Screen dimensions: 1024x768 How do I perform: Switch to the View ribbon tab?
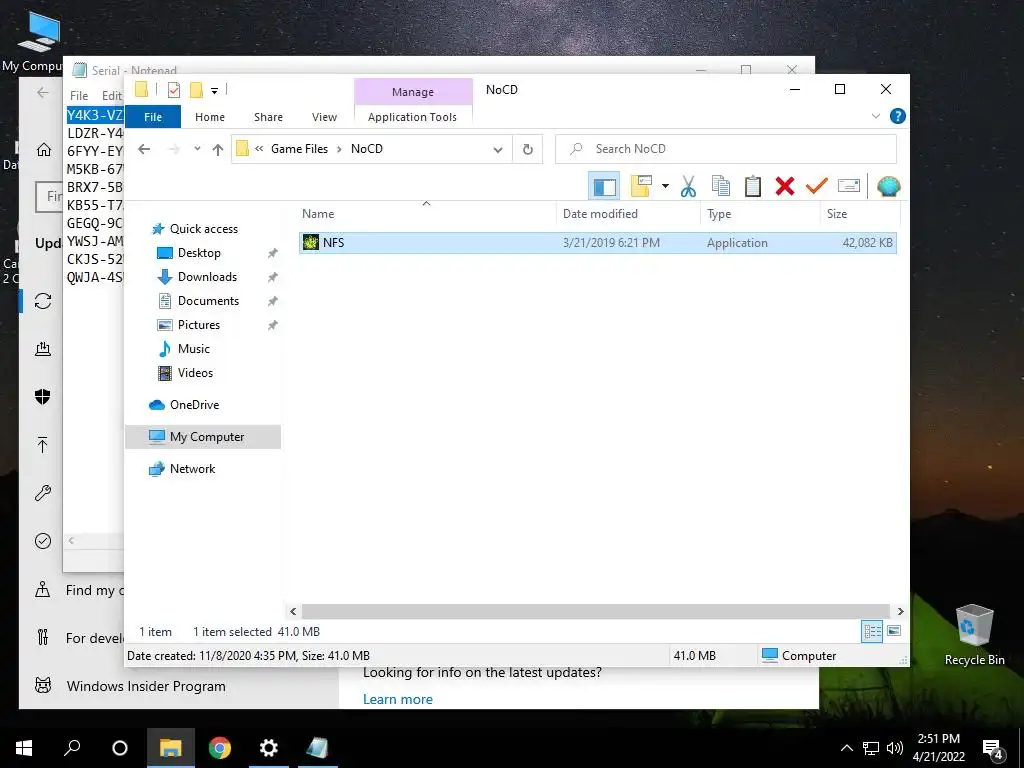(325, 117)
